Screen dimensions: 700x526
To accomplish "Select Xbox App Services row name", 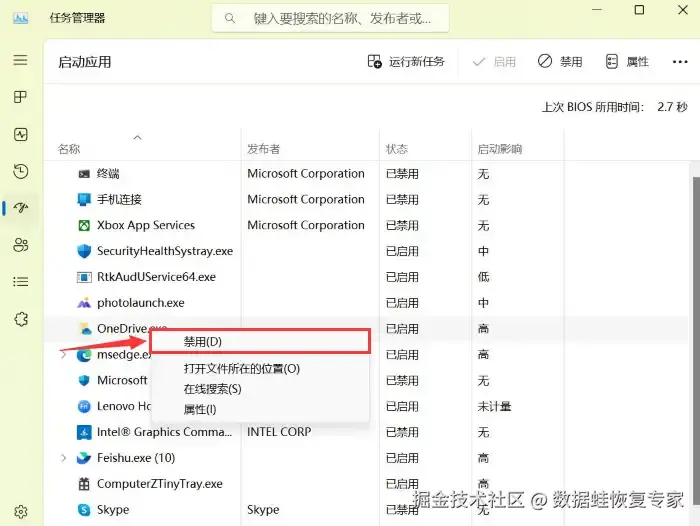I will (146, 225).
